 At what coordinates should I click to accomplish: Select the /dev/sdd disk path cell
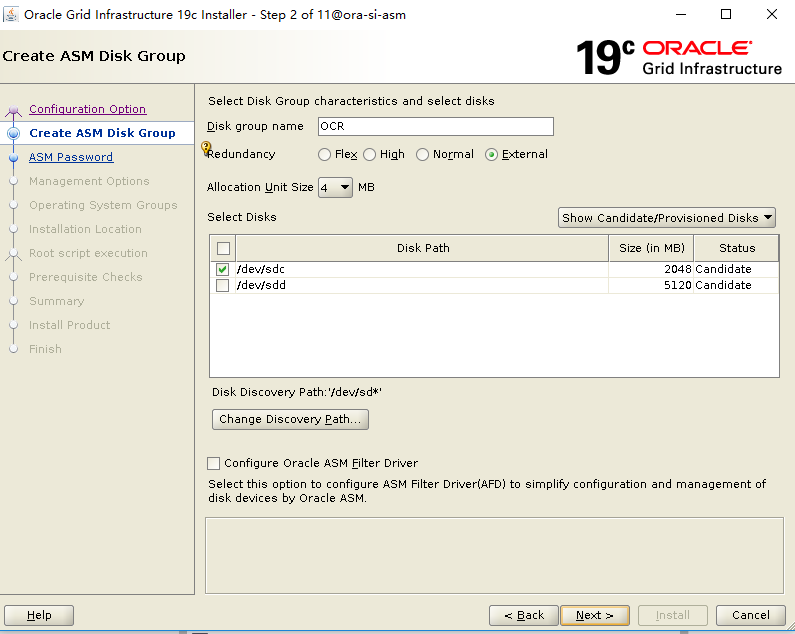[x=422, y=286]
